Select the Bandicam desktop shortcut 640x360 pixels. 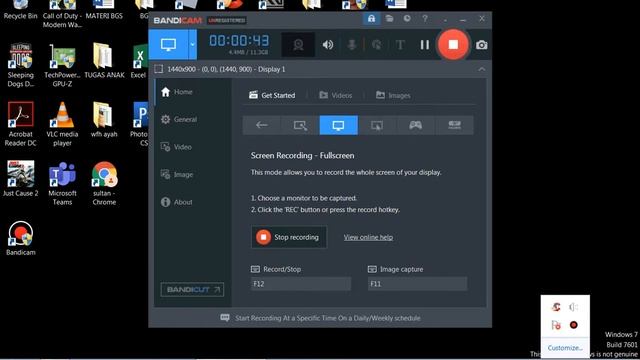click(20, 238)
